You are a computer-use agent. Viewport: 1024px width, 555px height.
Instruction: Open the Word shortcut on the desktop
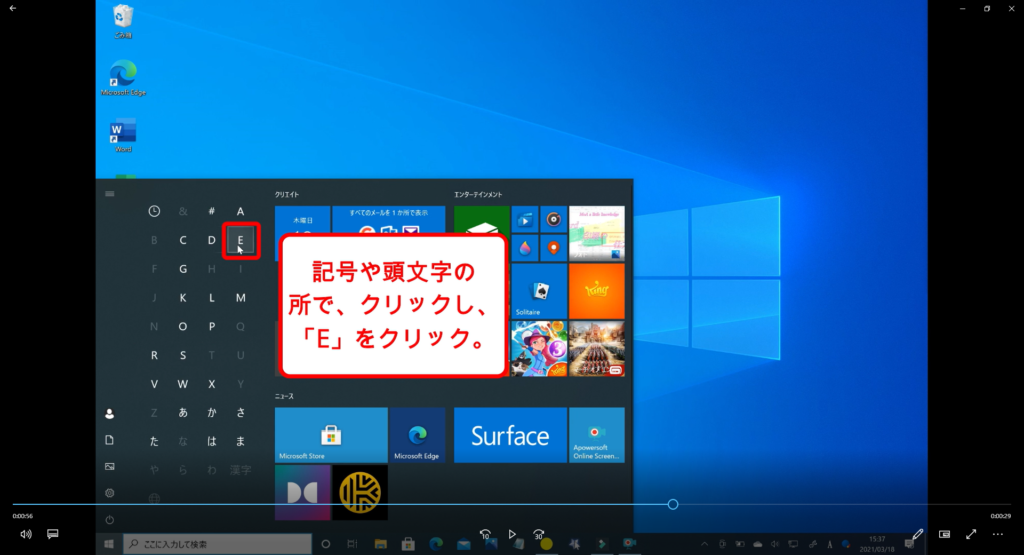coord(123,135)
